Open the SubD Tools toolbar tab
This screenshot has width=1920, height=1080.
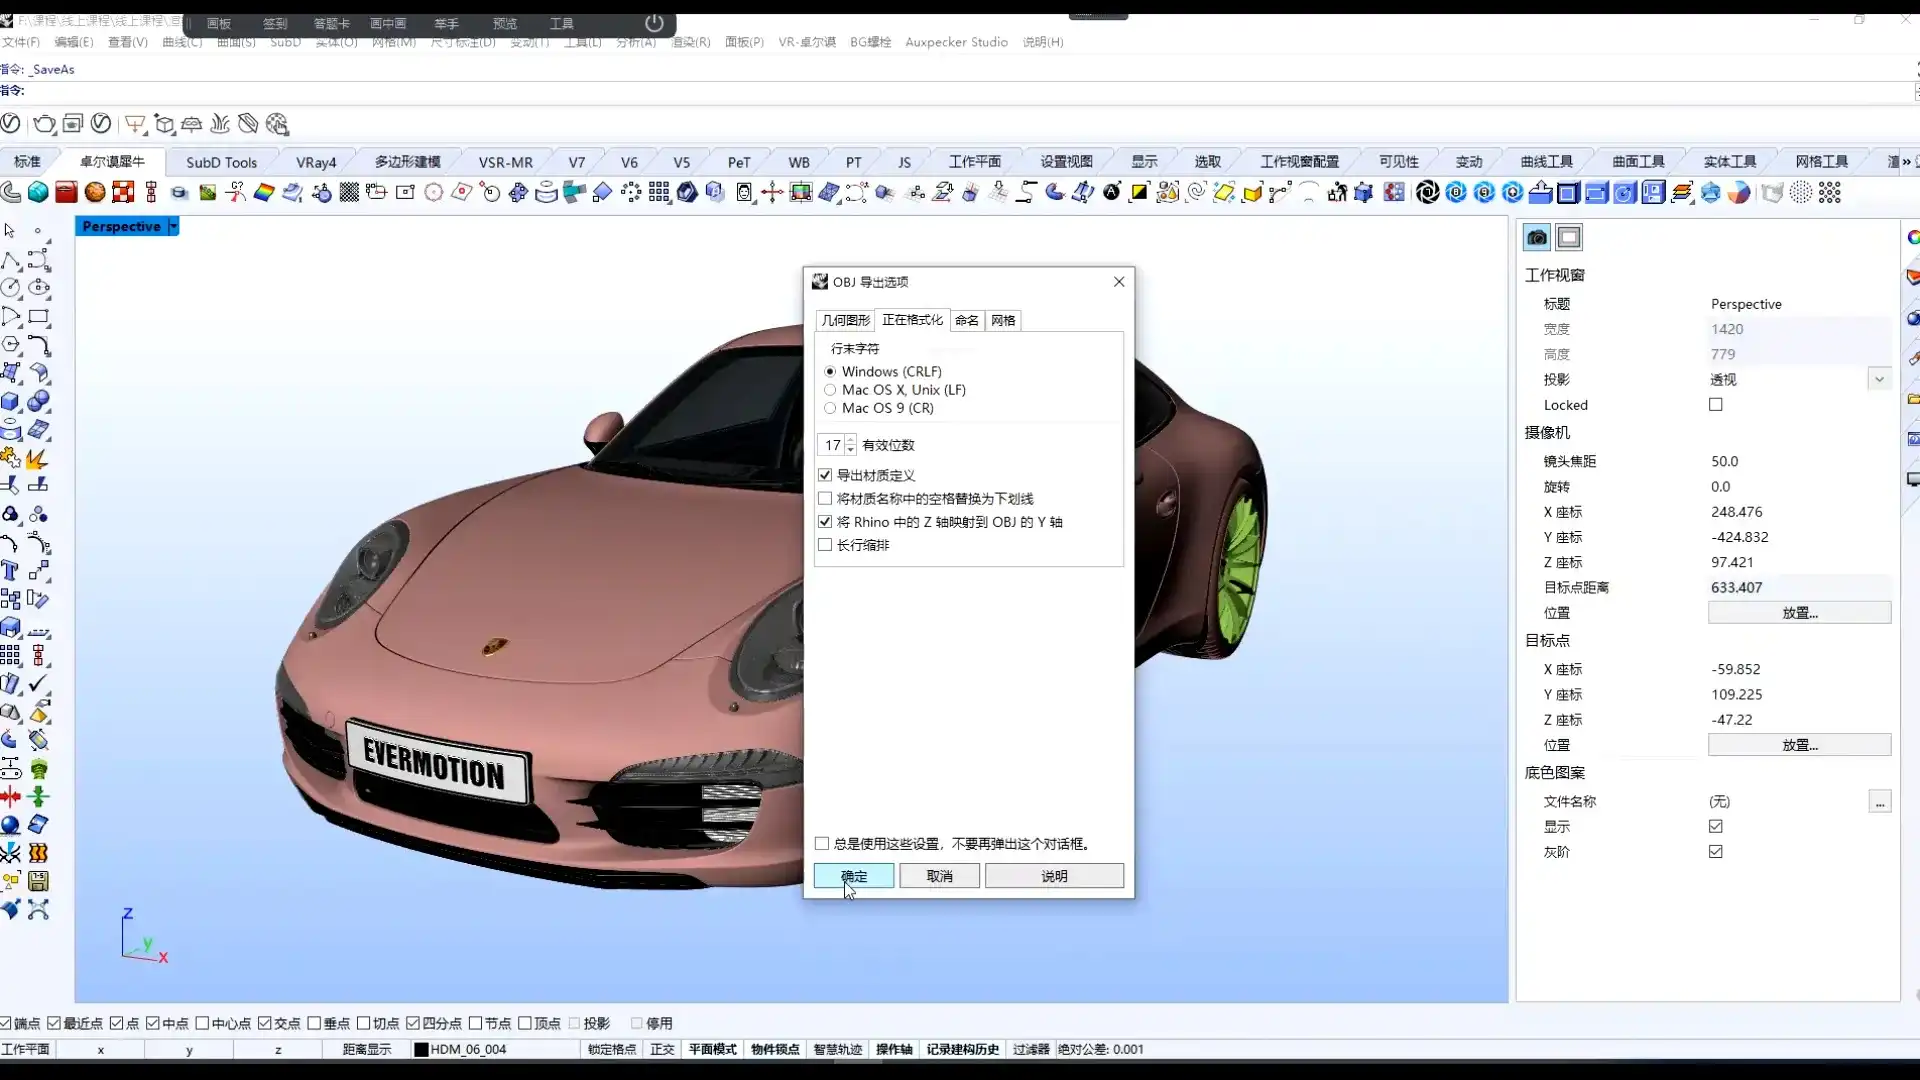tap(221, 162)
